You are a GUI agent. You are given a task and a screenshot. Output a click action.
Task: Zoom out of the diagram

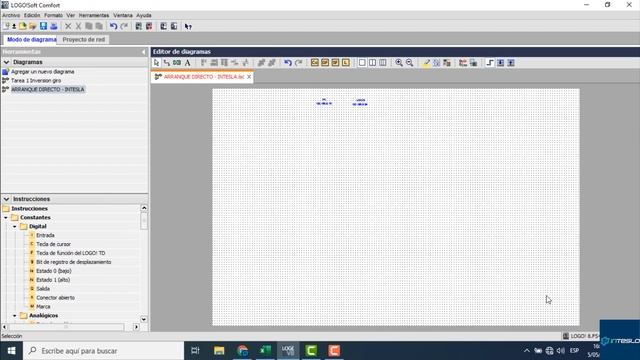[409, 62]
